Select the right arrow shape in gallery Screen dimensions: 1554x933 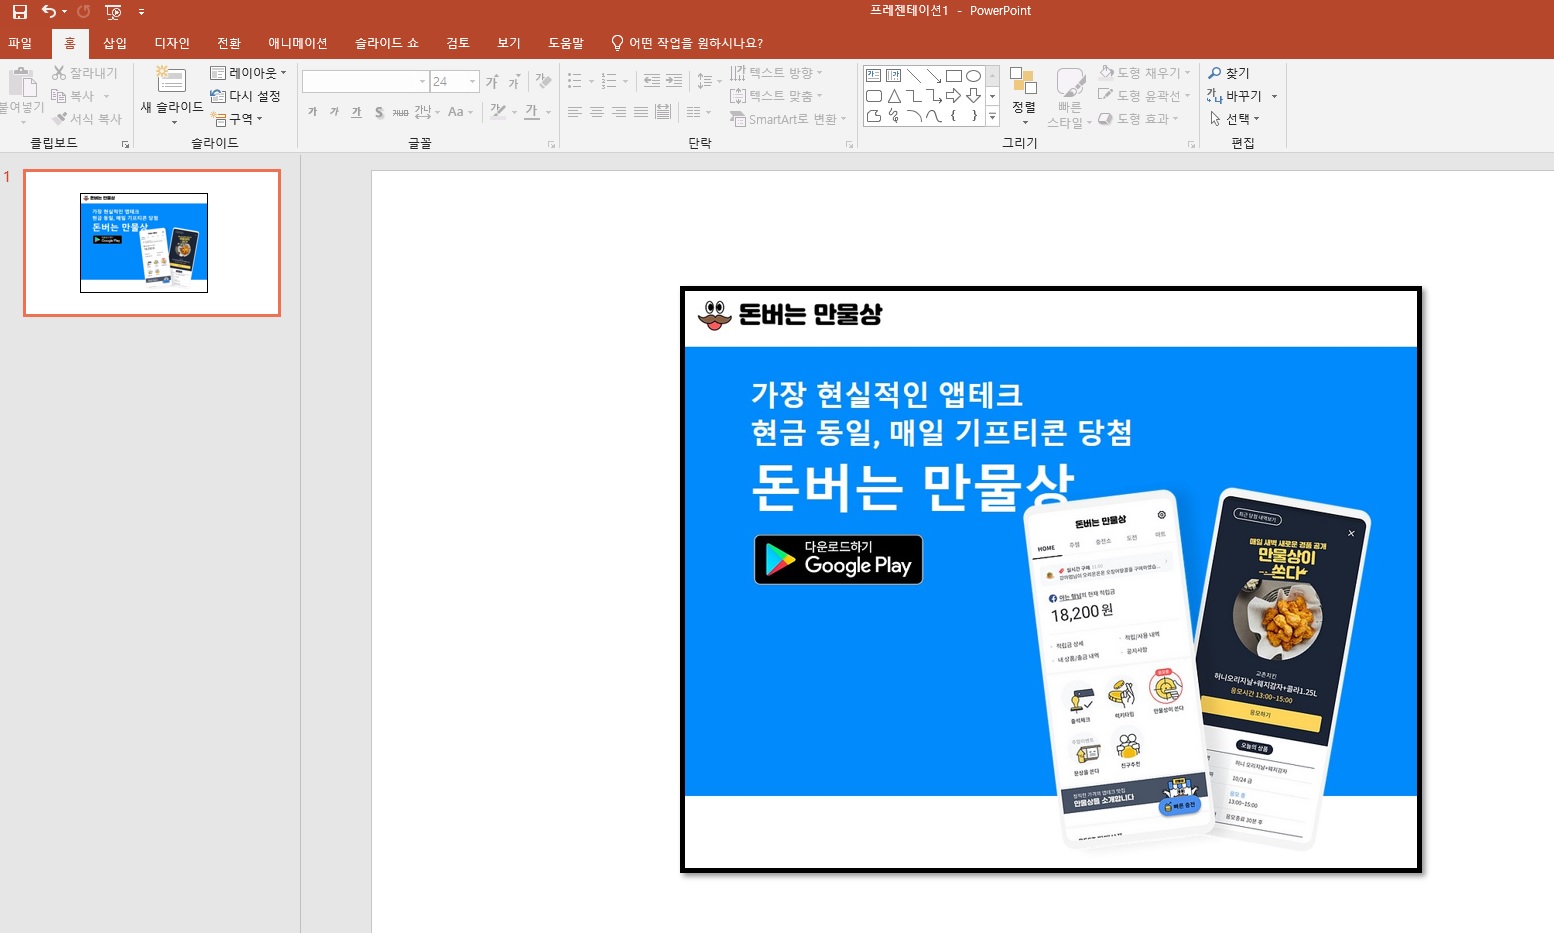point(953,96)
